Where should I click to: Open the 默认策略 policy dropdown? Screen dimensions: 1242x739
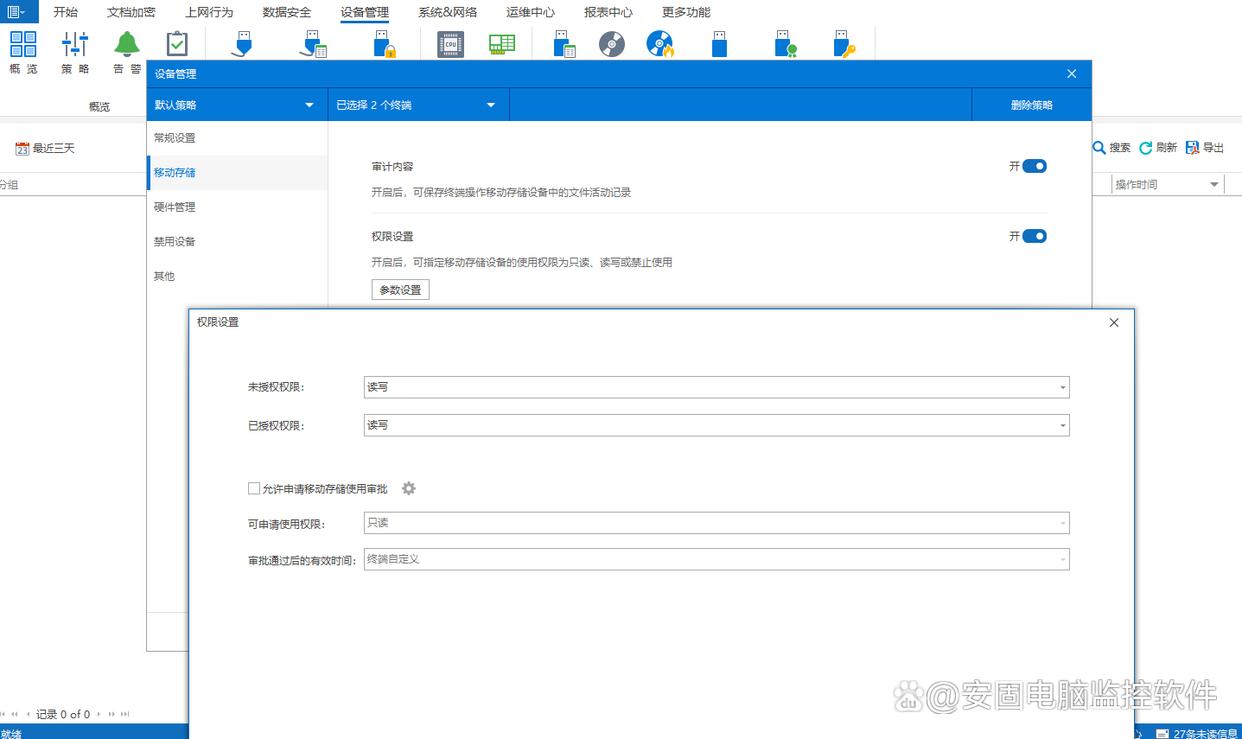pos(236,105)
